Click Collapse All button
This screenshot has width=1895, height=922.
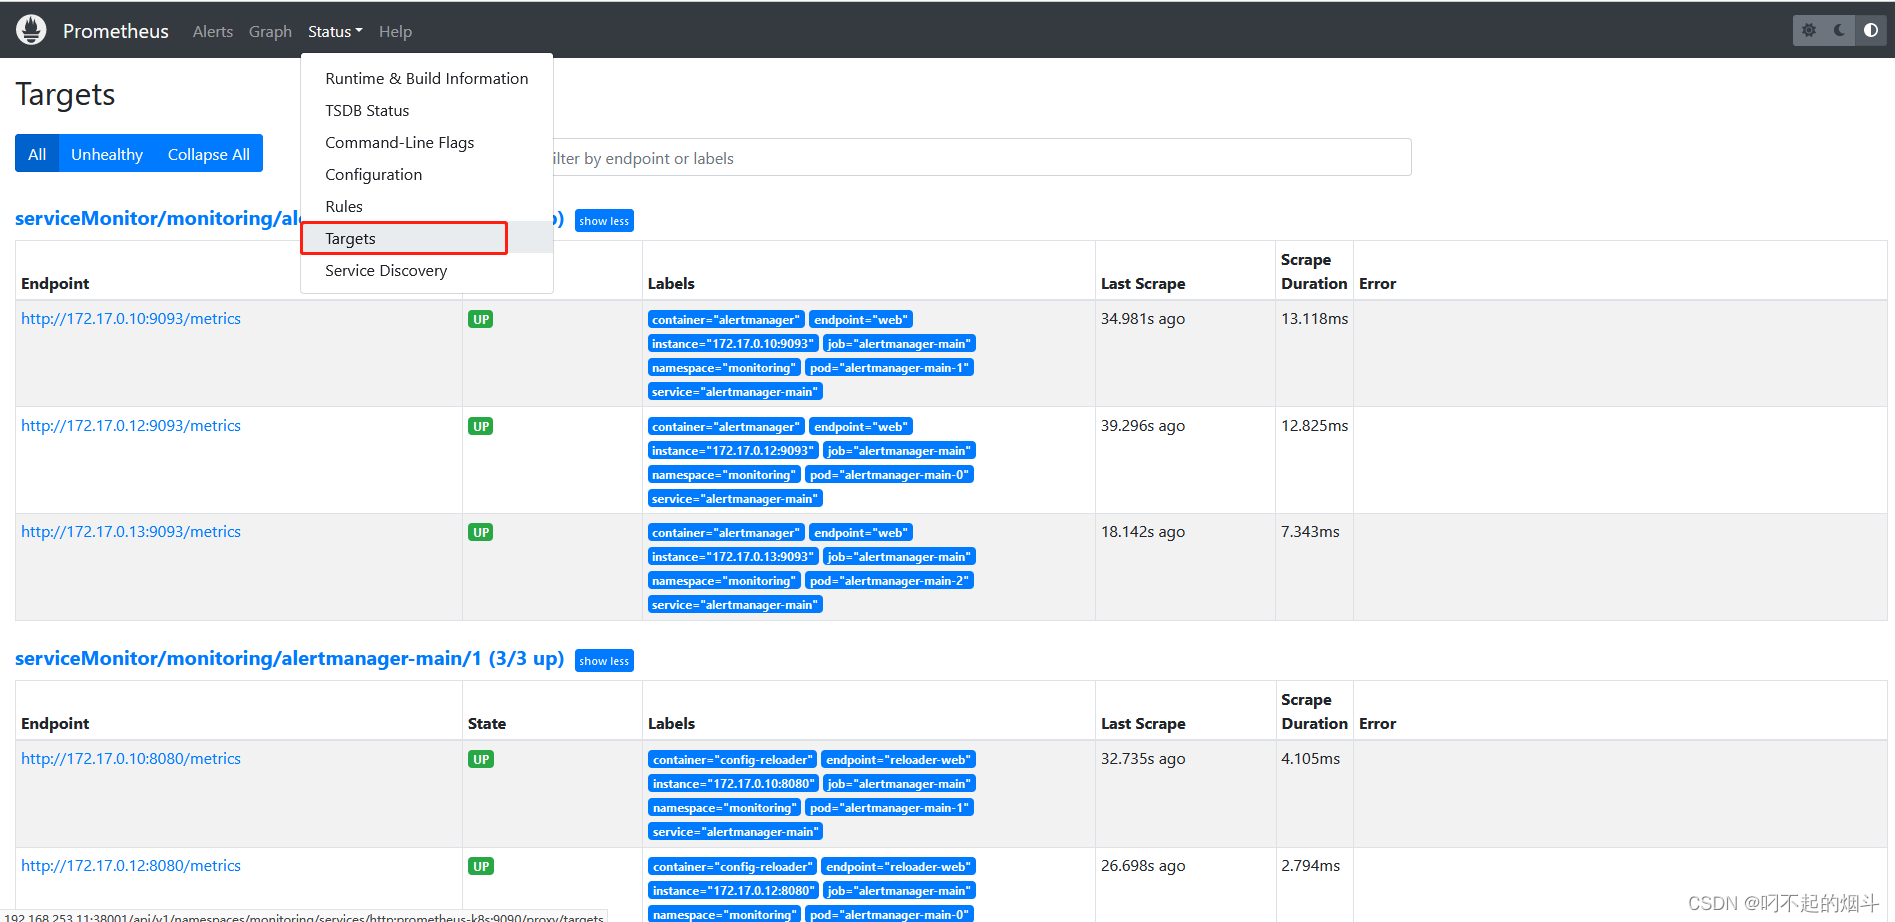(209, 154)
